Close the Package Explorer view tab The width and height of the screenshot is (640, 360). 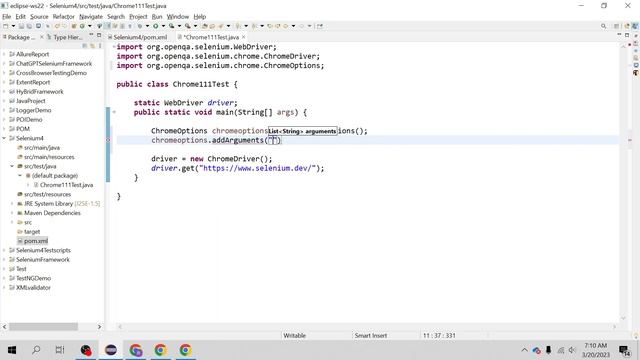(x=41, y=37)
